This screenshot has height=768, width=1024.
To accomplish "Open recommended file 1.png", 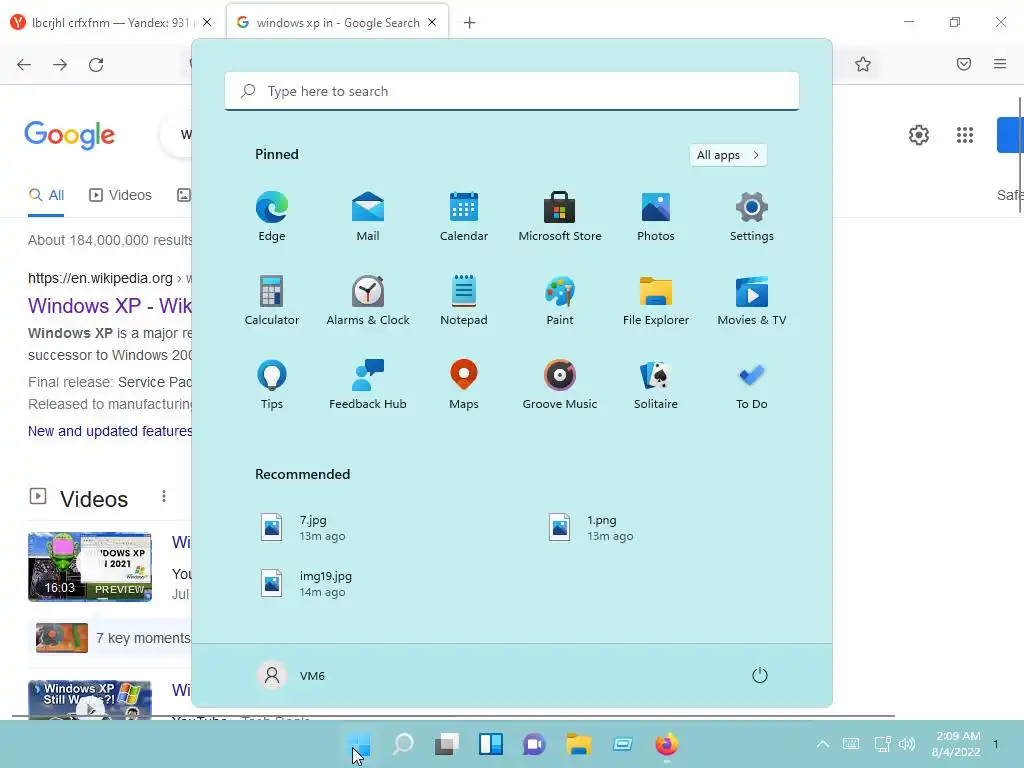I will point(591,528).
